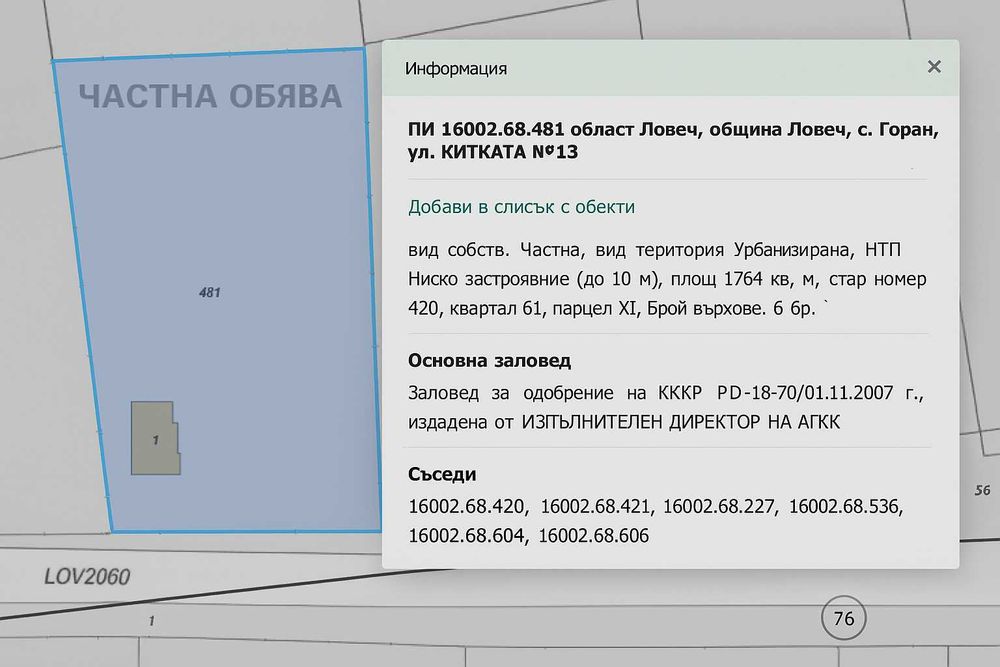Click neighbor ID 16002.68.420
The image size is (1000, 667).
coord(466,506)
